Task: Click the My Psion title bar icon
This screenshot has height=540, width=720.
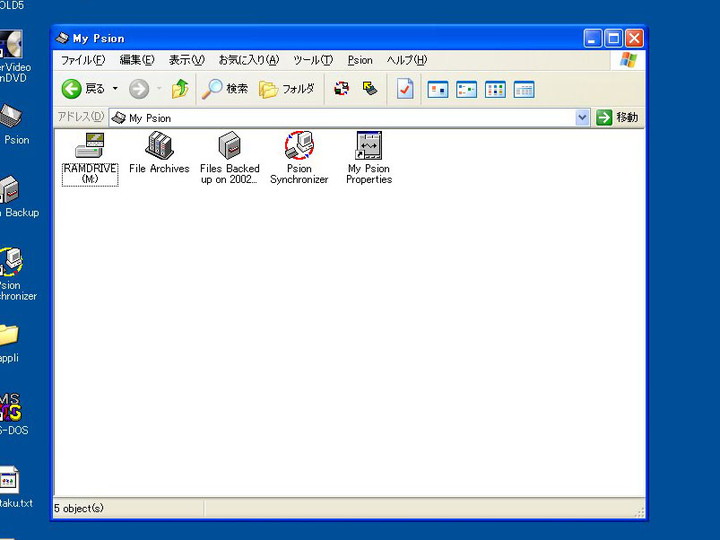Action: 62,38
